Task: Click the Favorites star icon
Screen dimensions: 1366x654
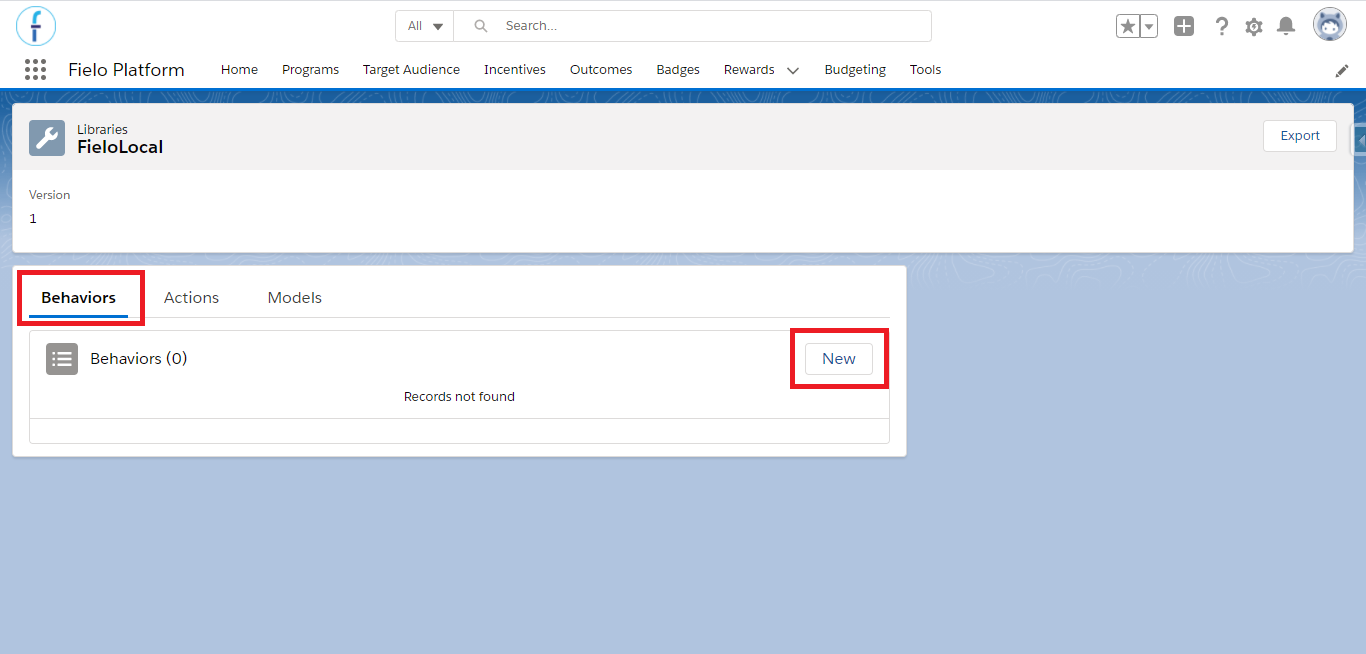Action: pos(1127,27)
